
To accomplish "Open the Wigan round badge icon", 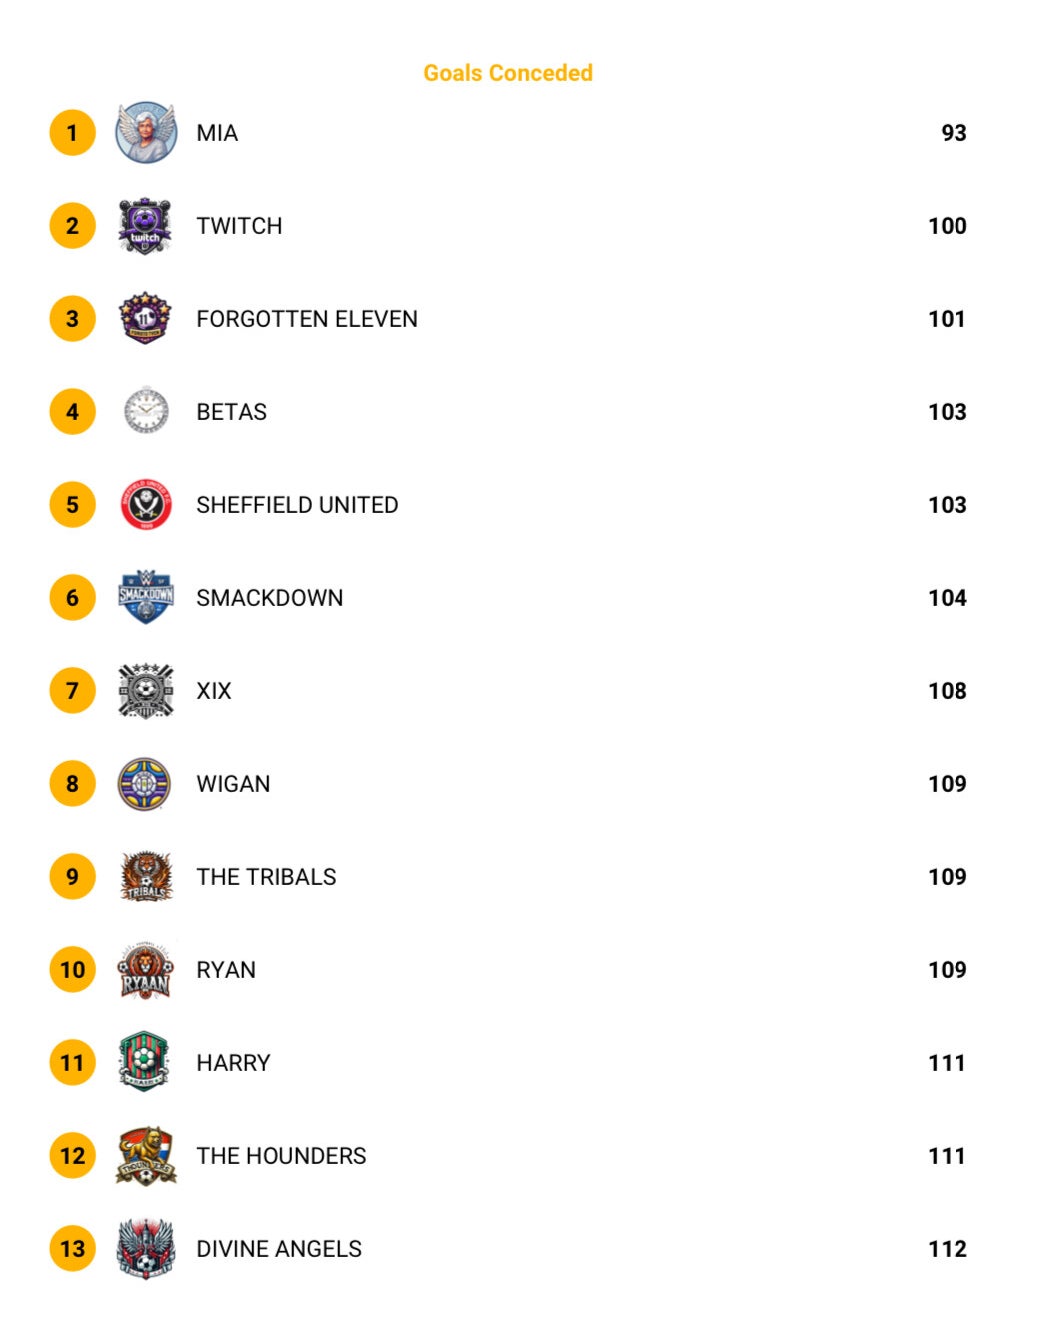I will tap(145, 783).
